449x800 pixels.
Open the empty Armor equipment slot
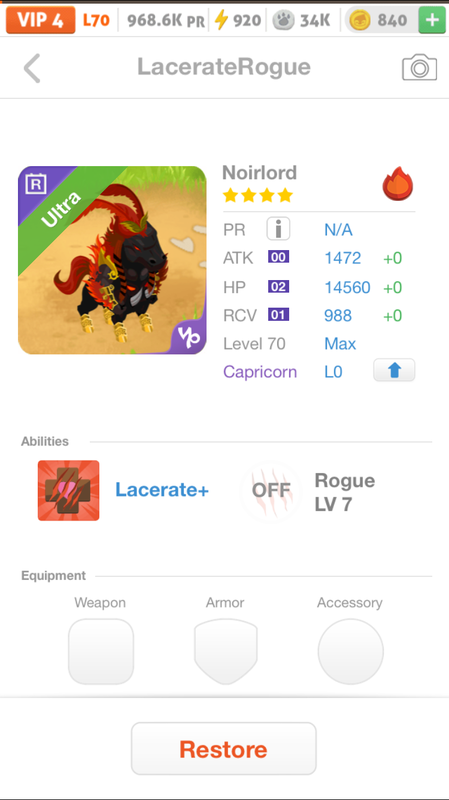coord(226,652)
